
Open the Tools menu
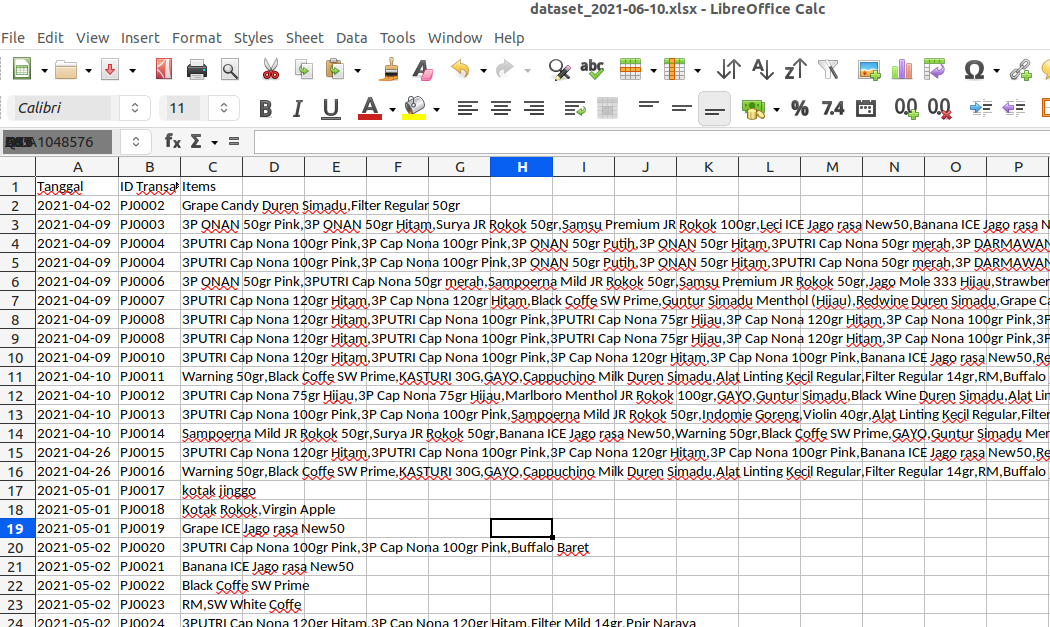coord(398,38)
